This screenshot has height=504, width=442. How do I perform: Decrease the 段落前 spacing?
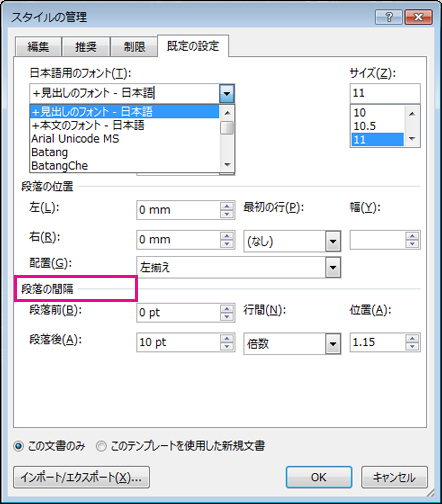(x=227, y=317)
